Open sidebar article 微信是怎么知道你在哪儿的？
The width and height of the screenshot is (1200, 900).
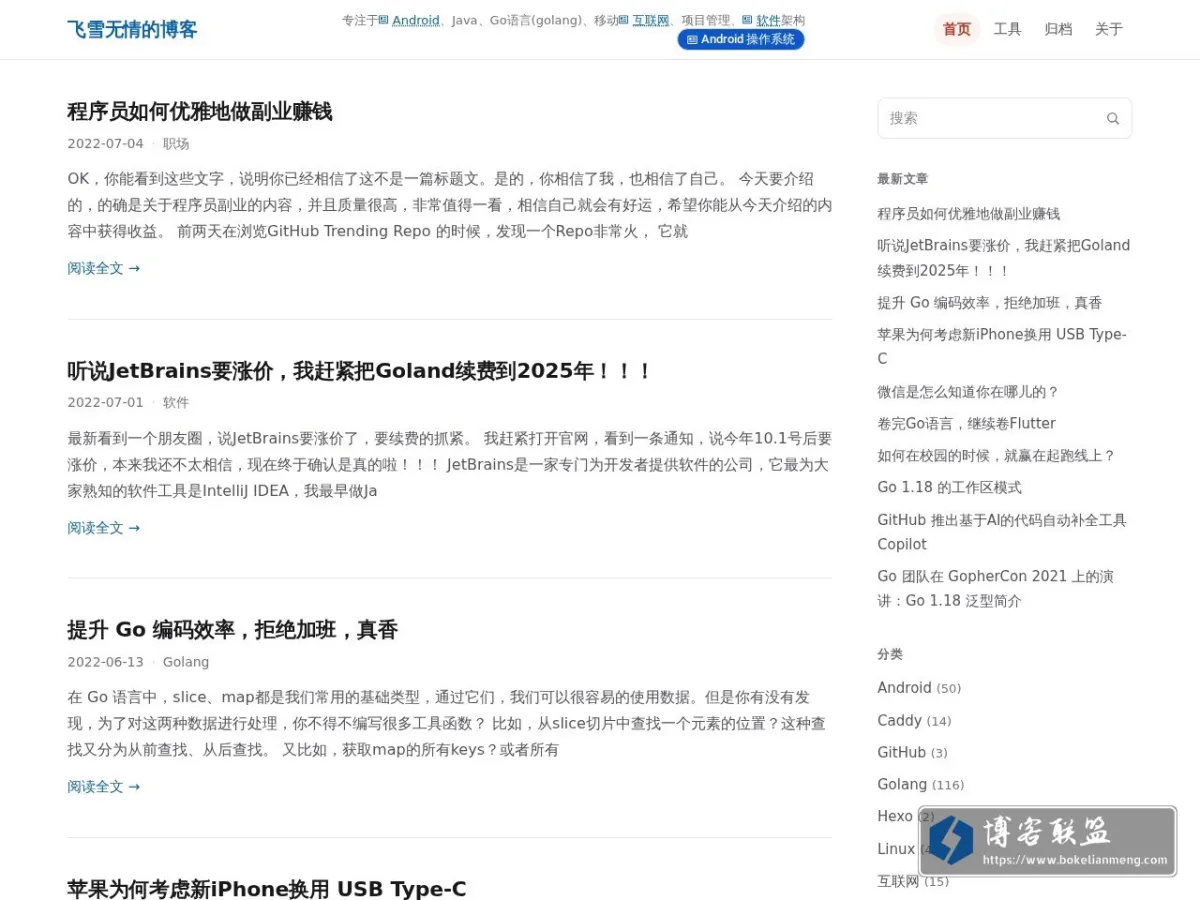[x=968, y=392]
